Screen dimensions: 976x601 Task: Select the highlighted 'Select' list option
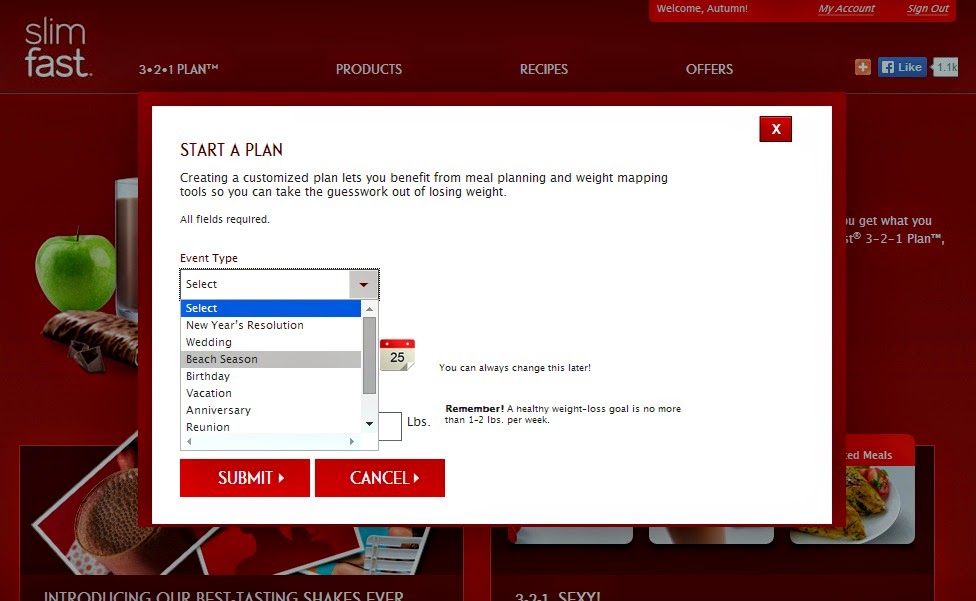tap(271, 308)
